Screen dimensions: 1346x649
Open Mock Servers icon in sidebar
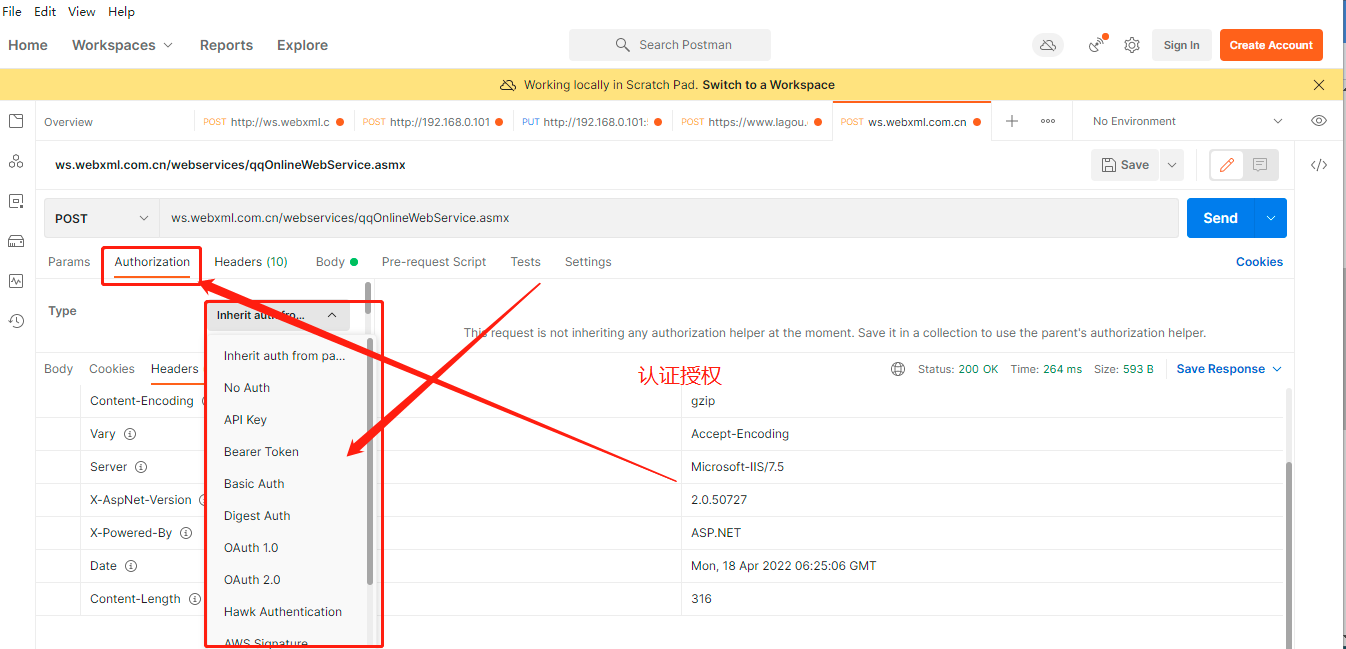(16, 241)
